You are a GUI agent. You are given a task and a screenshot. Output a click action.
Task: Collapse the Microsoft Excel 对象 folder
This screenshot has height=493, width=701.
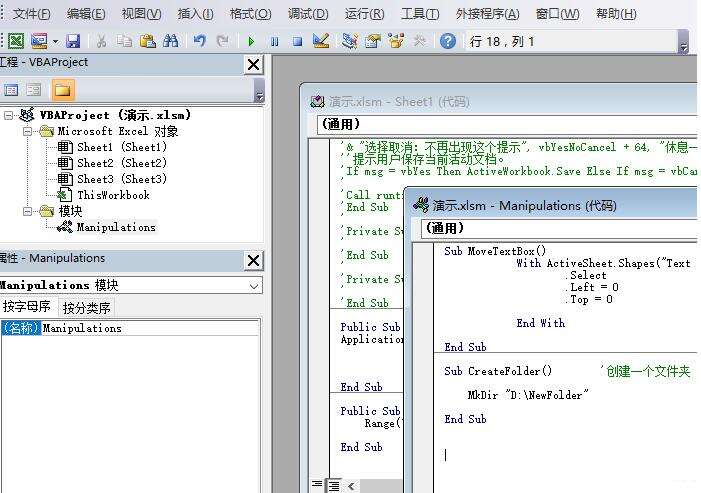27,131
